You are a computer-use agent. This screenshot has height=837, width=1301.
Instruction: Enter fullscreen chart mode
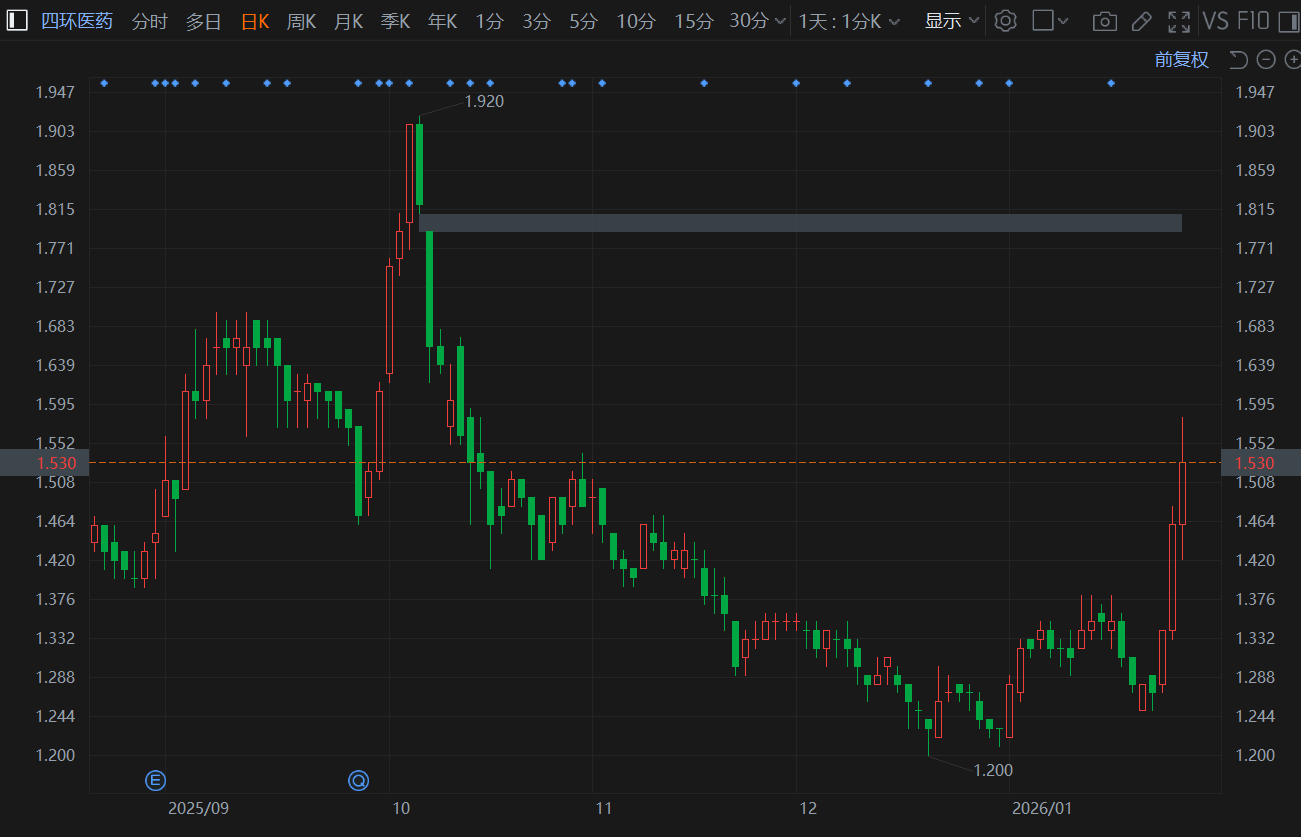coord(1179,21)
